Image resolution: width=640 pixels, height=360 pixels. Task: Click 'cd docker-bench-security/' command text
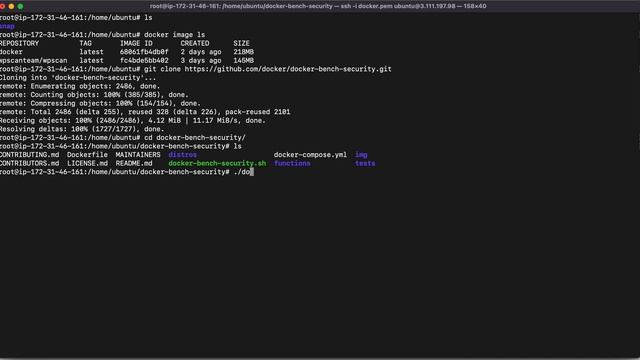coord(195,138)
